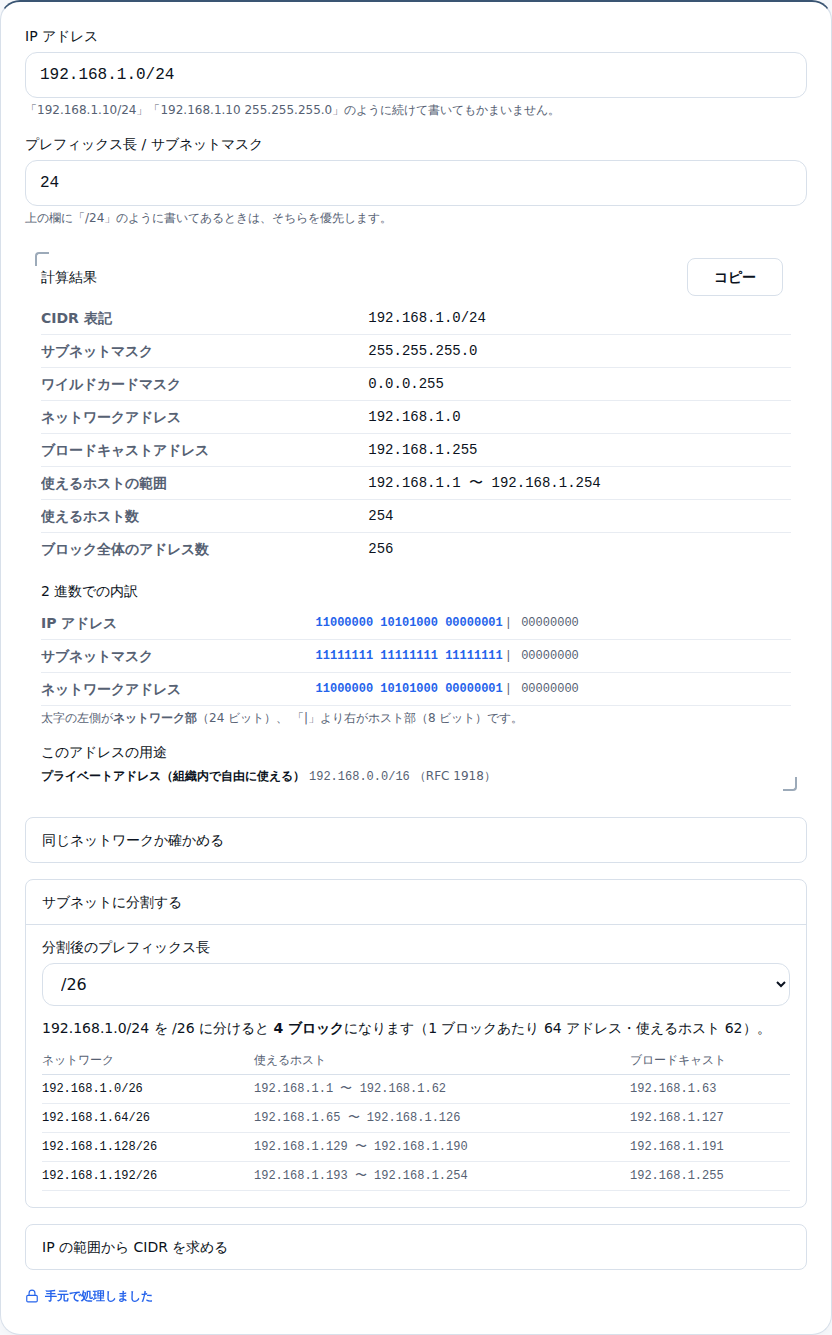Click the 手元で処理しました link text
Viewport: 832px width, 1335px height.
(x=99, y=1296)
